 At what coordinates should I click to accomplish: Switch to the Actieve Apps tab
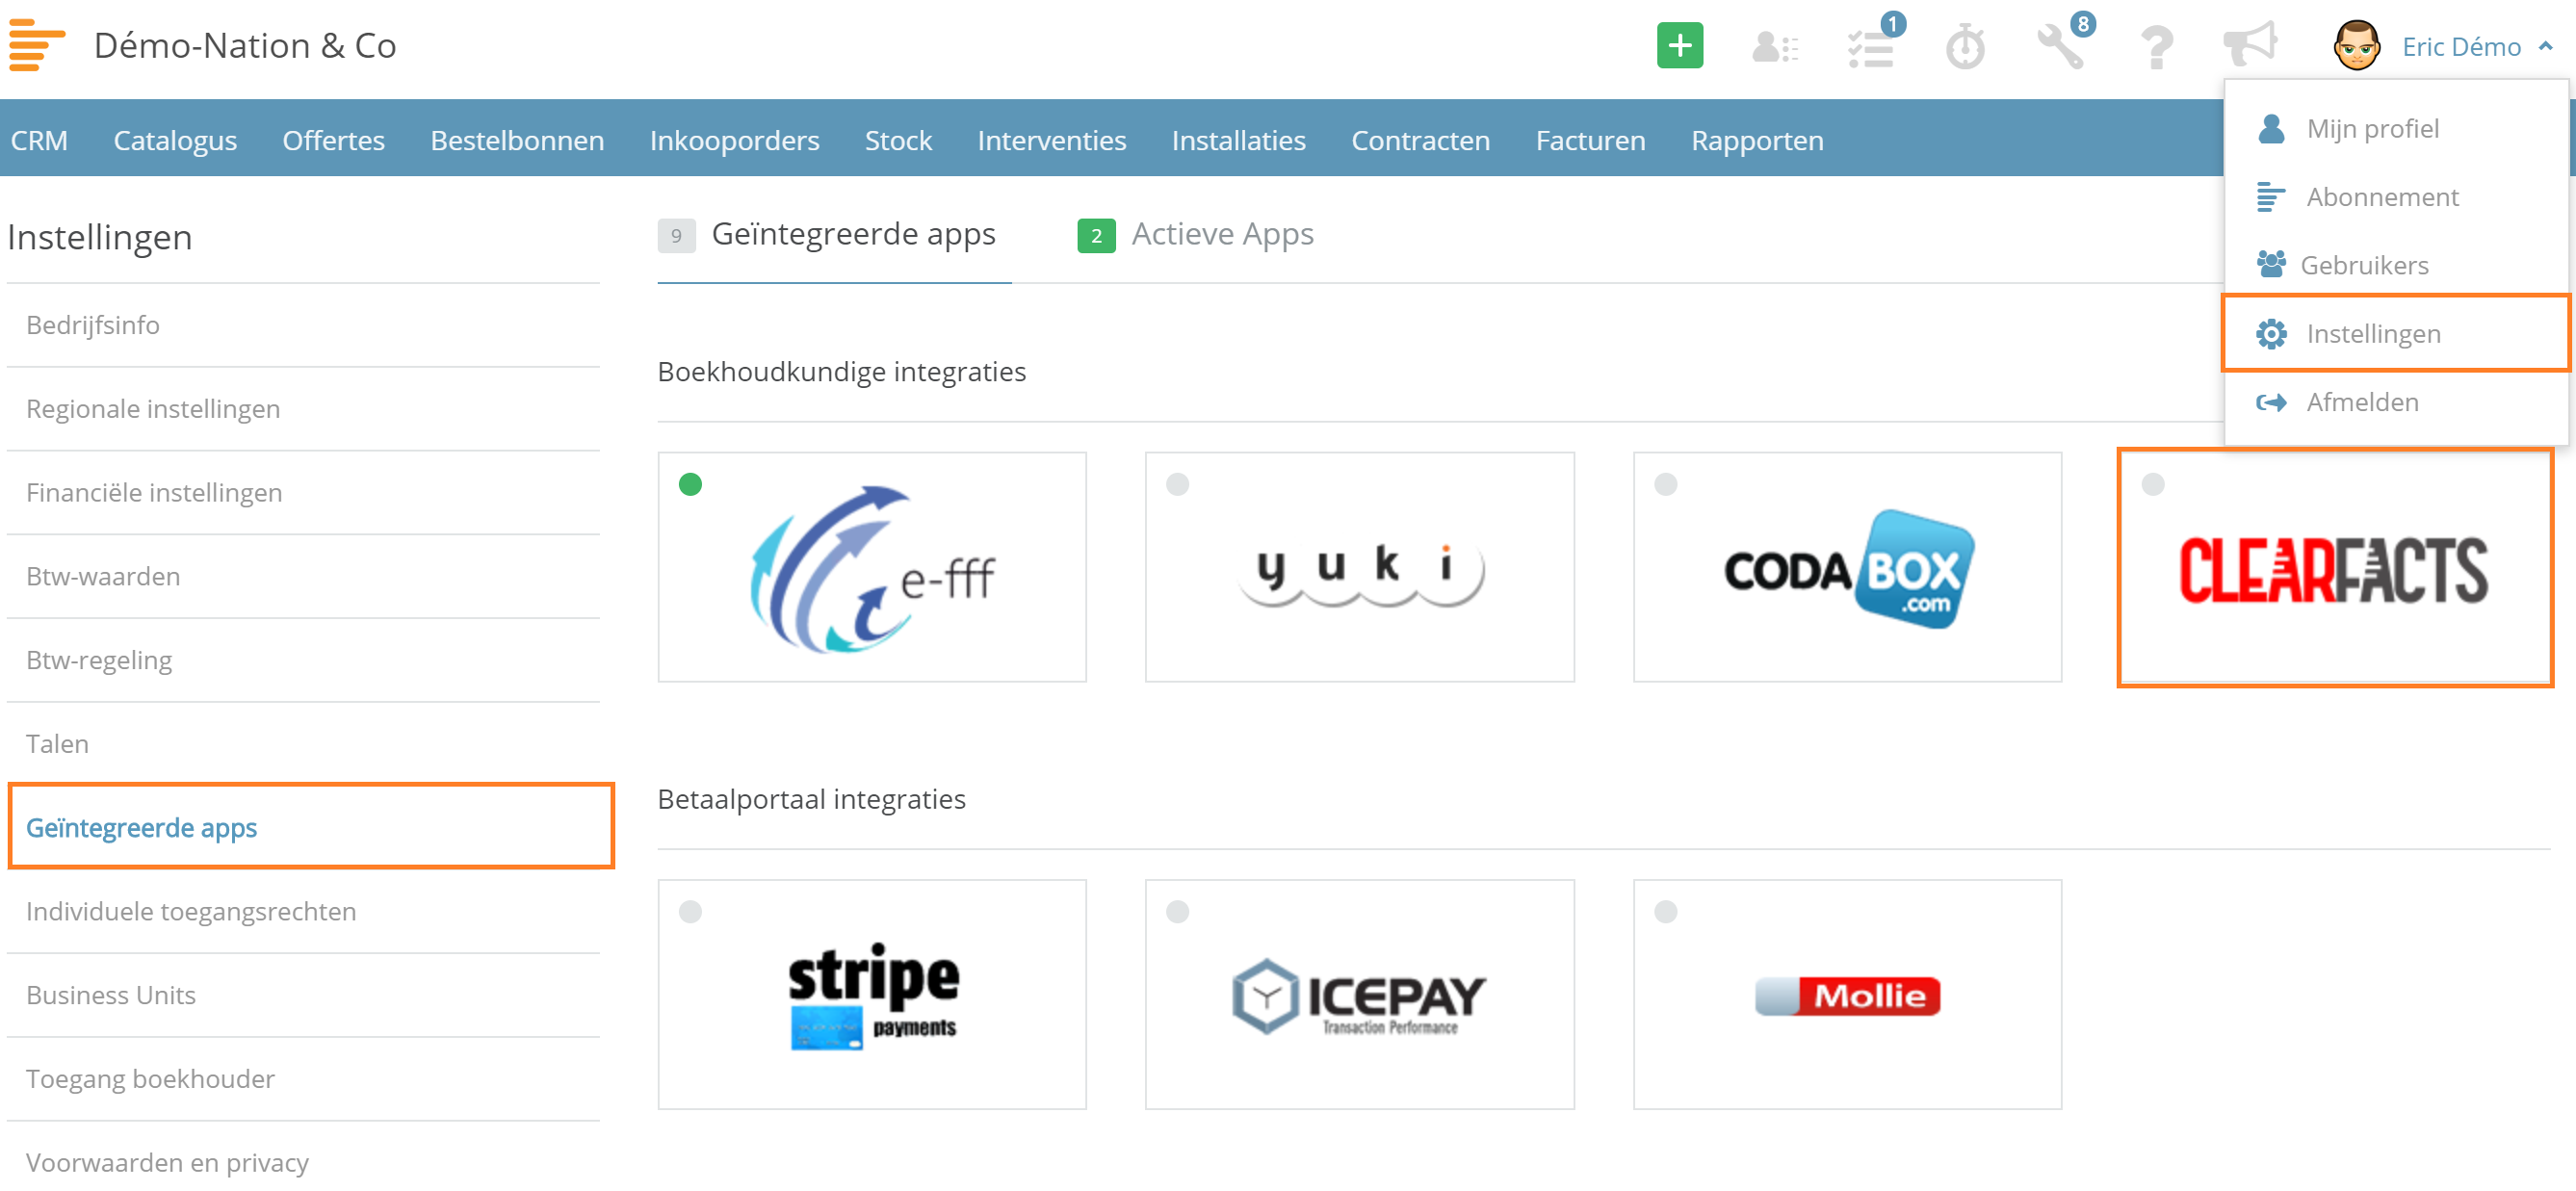(1195, 235)
